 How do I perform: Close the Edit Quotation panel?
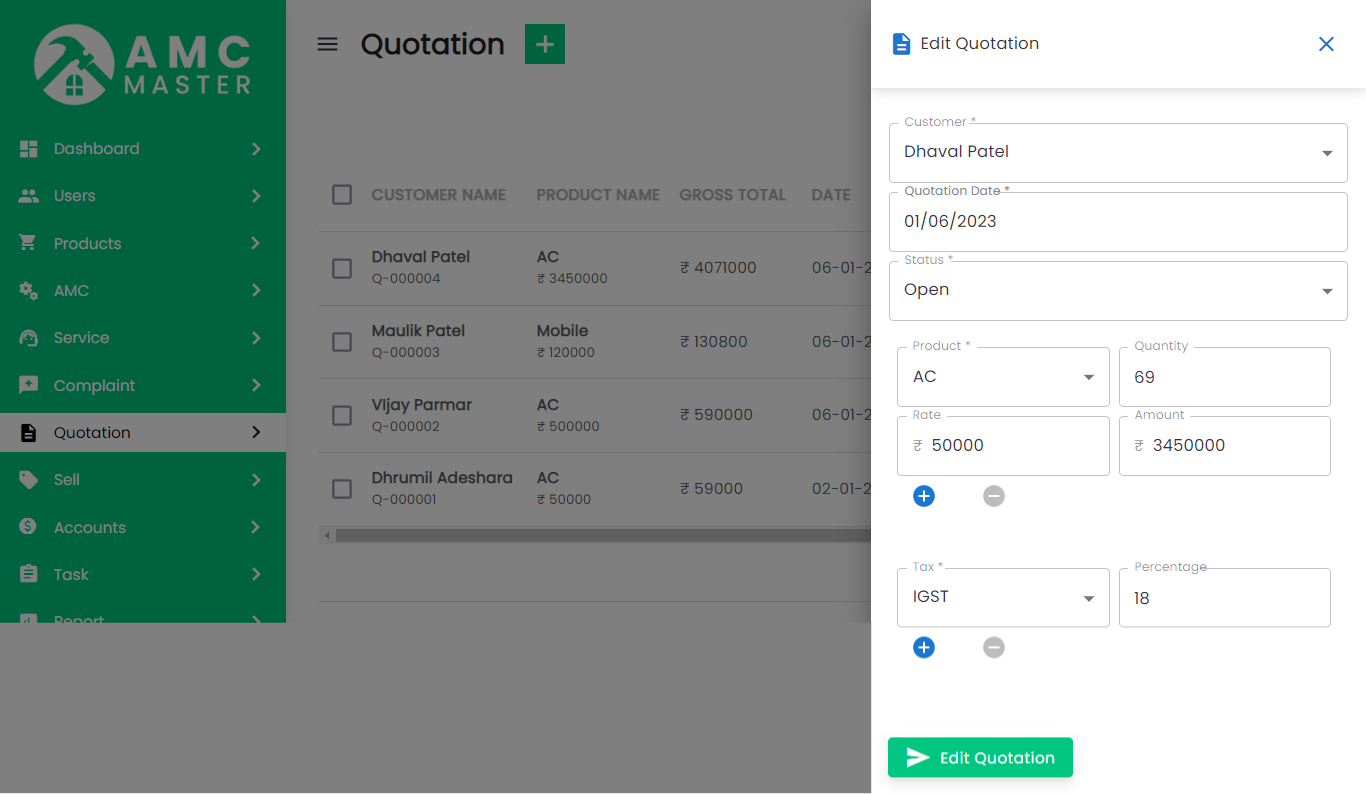click(x=1326, y=44)
